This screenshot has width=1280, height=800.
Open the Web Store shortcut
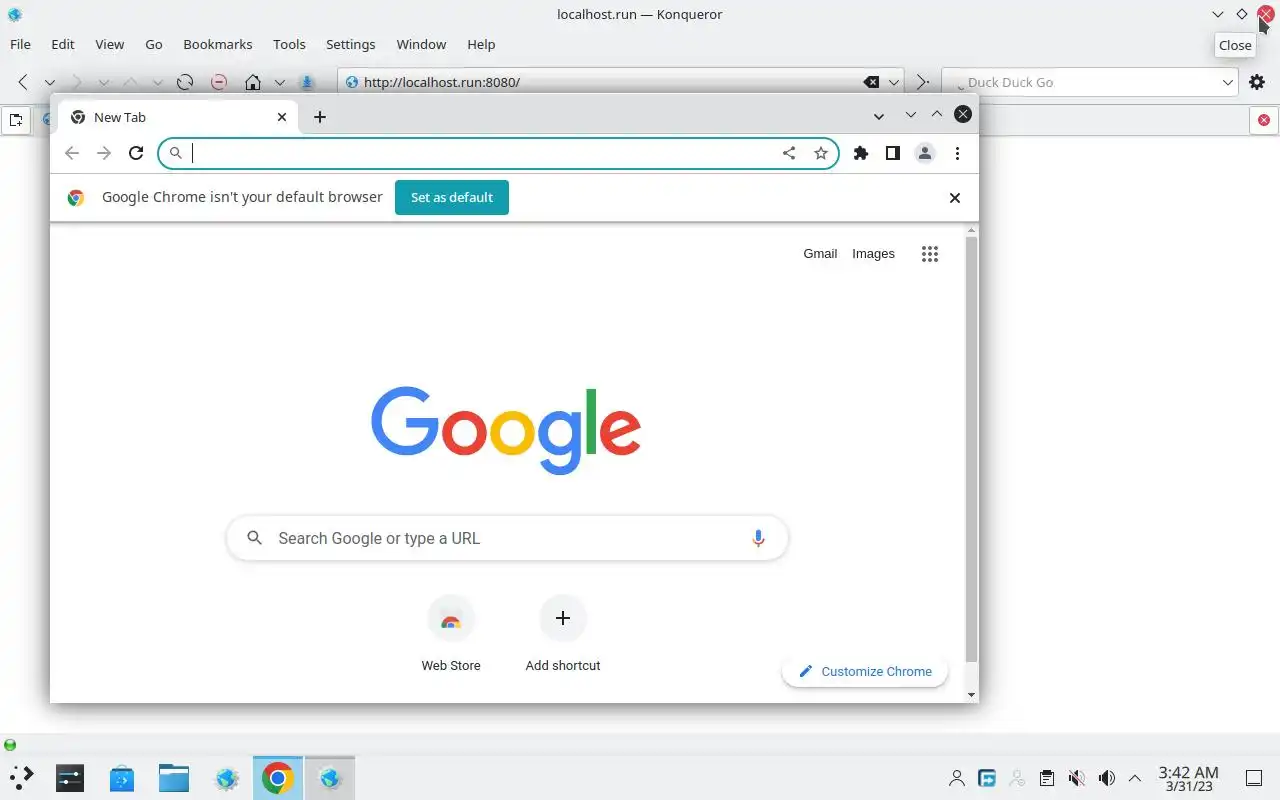click(x=451, y=634)
